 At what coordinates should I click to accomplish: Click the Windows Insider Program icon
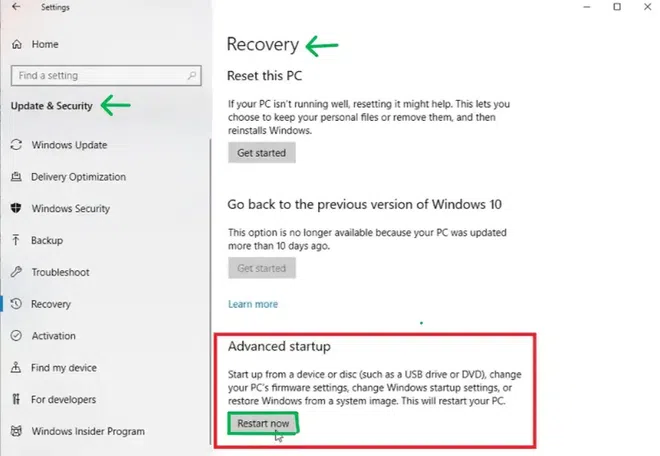pyautogui.click(x=16, y=432)
